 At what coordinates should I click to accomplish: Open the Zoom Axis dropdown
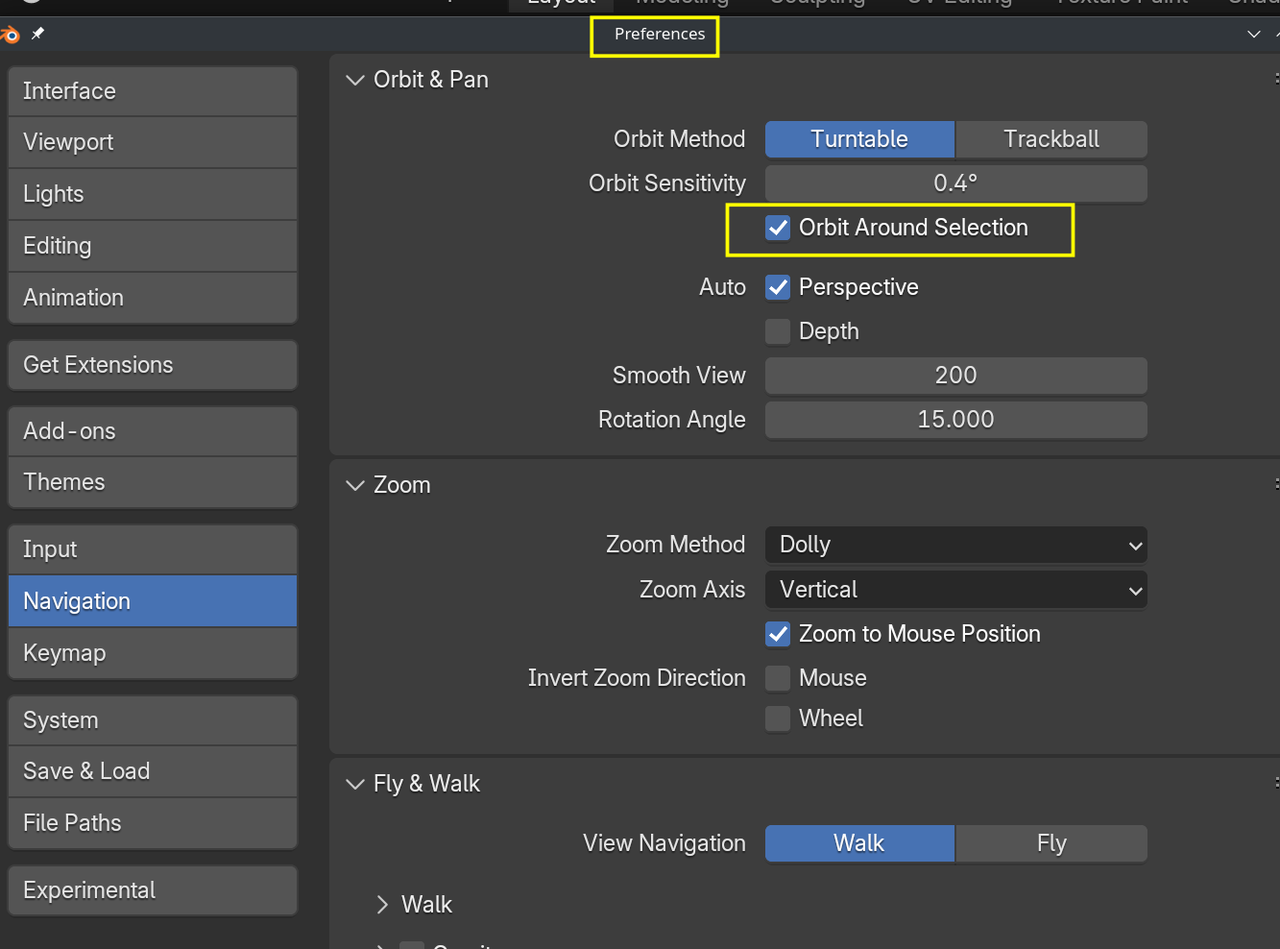[955, 590]
